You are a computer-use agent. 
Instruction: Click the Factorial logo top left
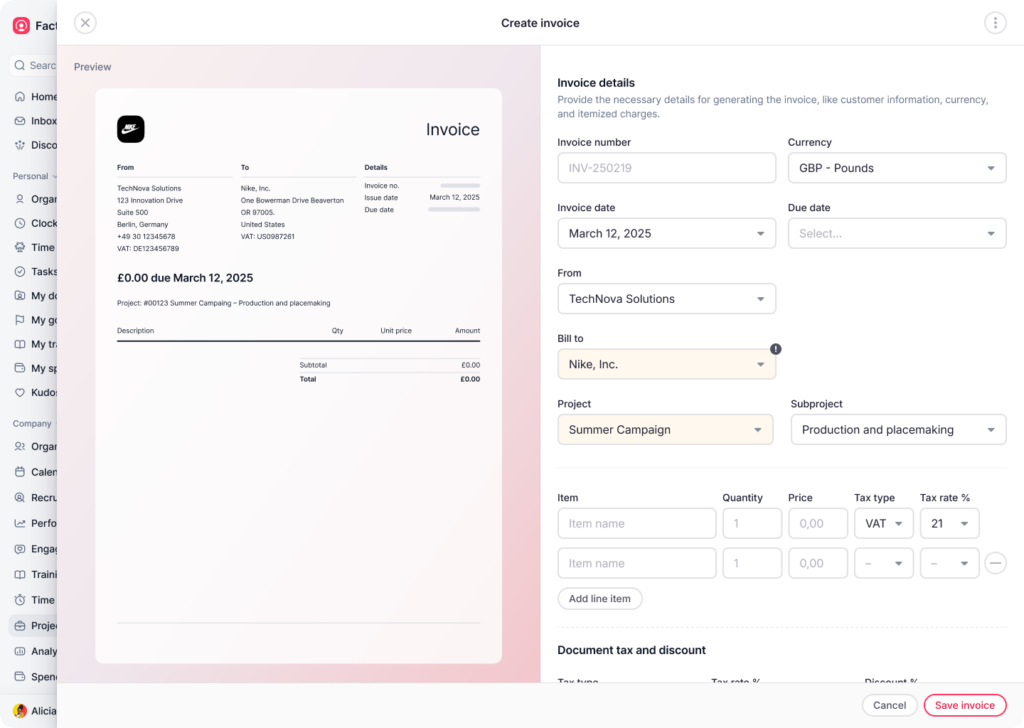click(21, 25)
